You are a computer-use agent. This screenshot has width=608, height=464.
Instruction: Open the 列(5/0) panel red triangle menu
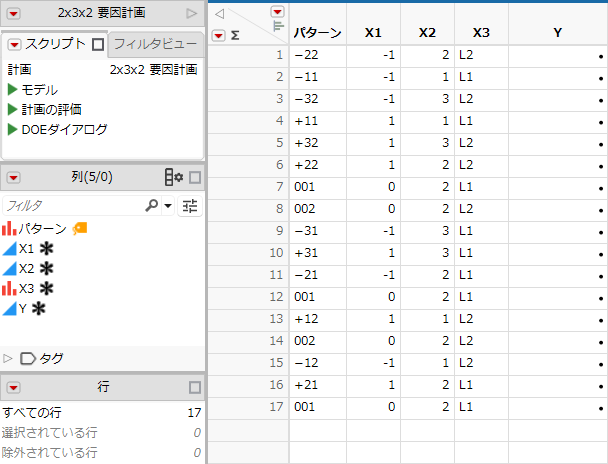(x=14, y=178)
